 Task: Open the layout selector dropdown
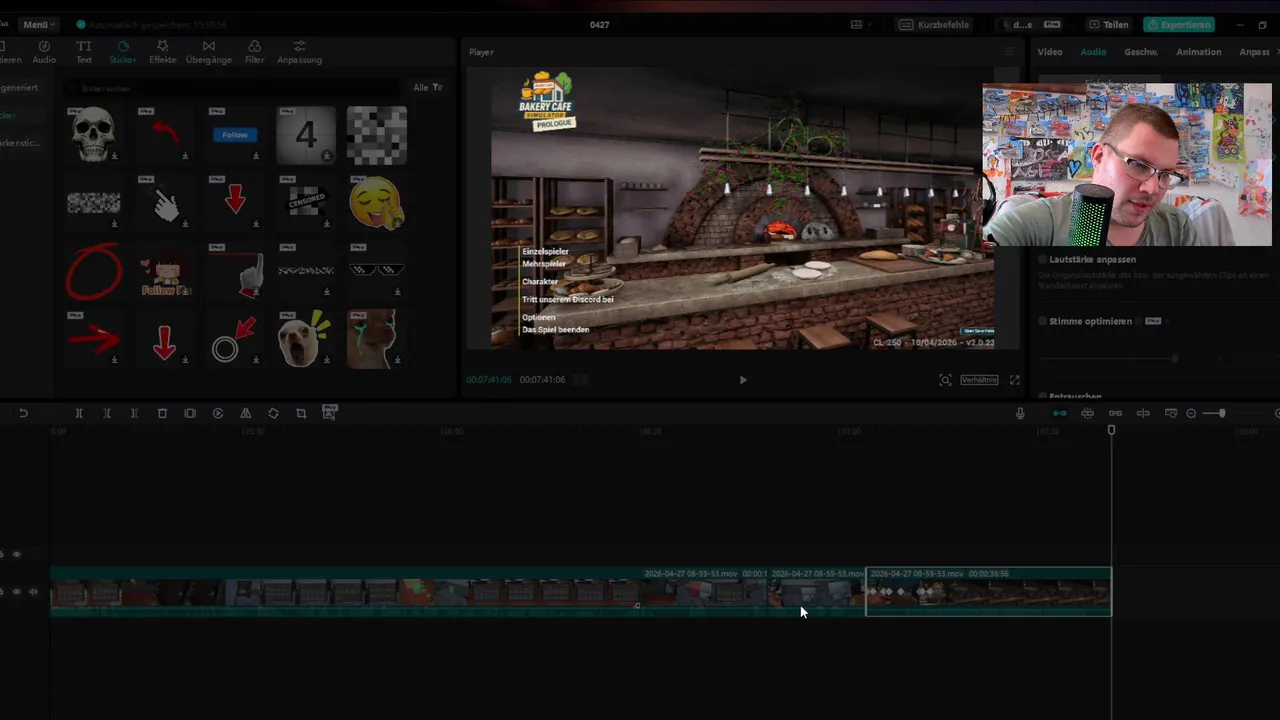coord(860,25)
